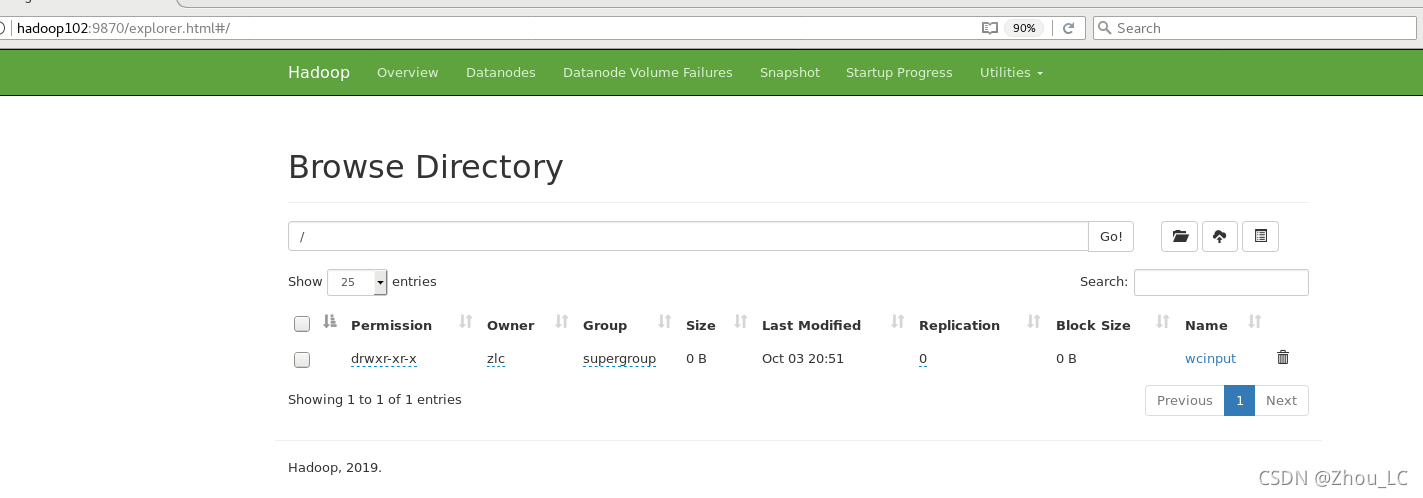The width and height of the screenshot is (1423, 498).
Task: Sort by Block Size column arrows
Action: point(1163,322)
